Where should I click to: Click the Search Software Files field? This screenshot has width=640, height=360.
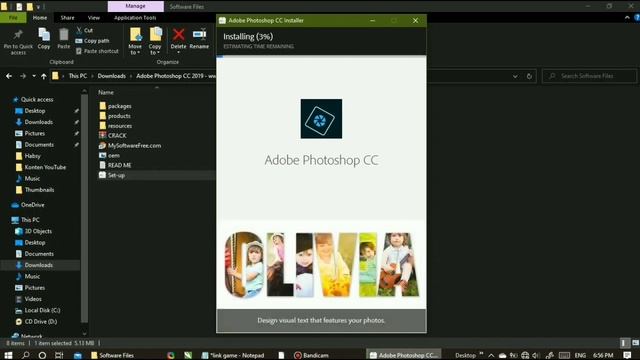pyautogui.click(x=589, y=76)
